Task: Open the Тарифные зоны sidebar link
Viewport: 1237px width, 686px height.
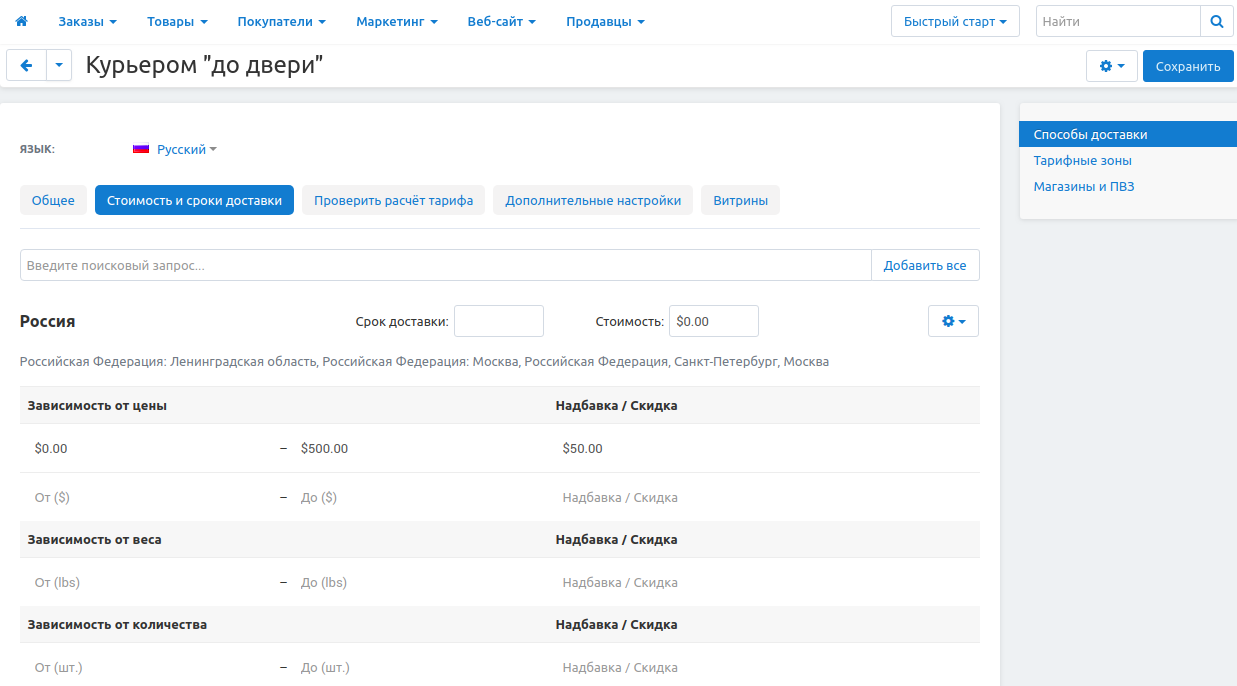Action: (1082, 160)
